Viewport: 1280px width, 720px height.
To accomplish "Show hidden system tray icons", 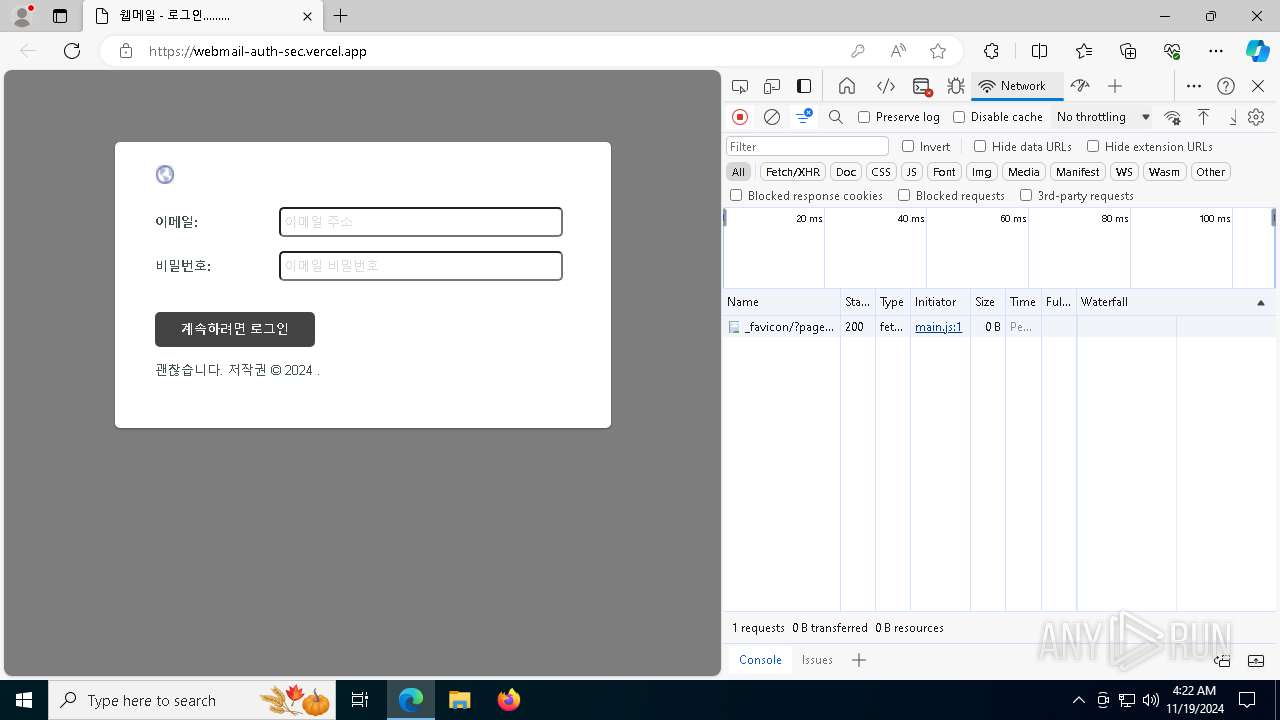I will tap(1078, 700).
